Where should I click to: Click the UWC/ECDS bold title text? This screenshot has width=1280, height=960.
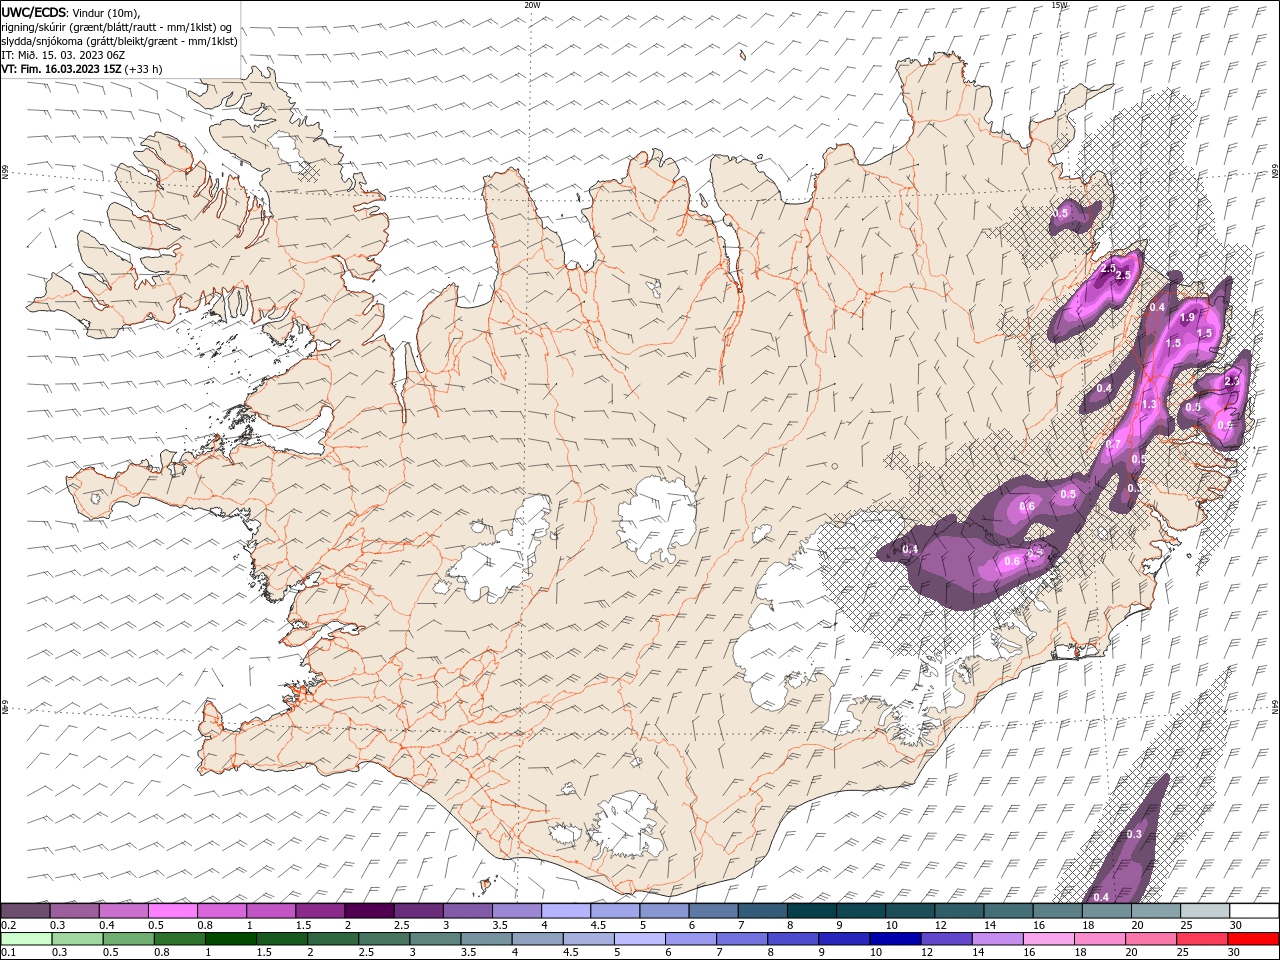tap(34, 11)
